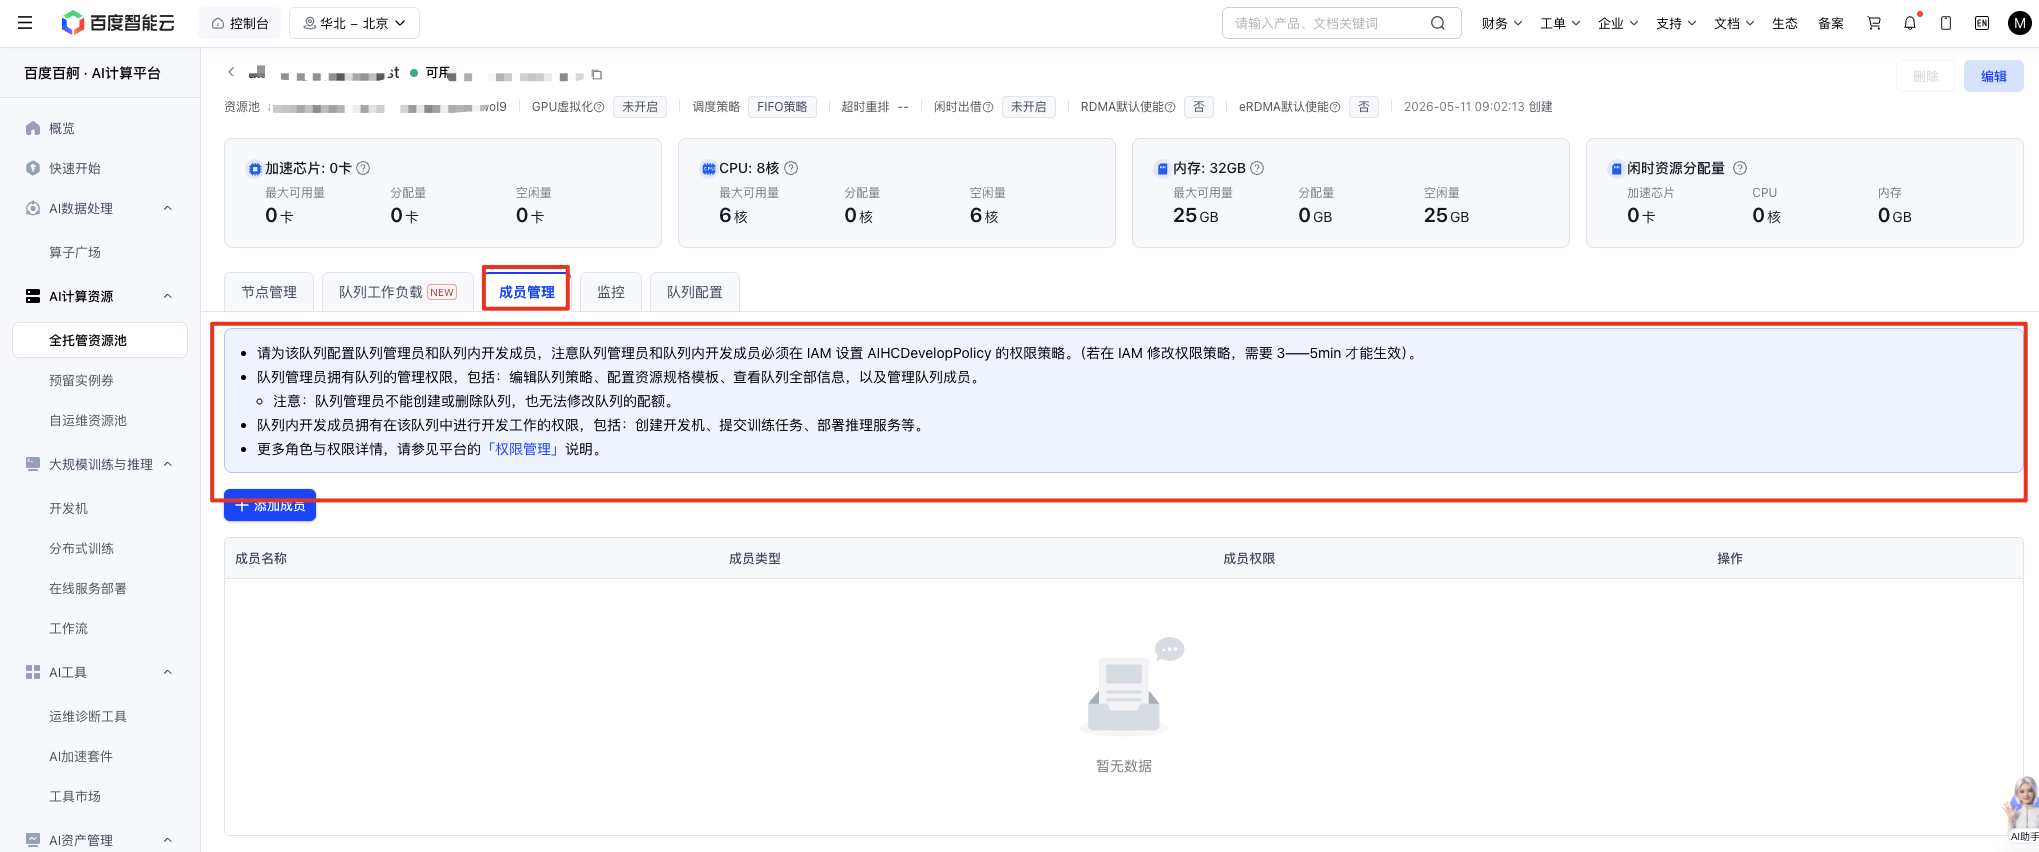This screenshot has height=852, width=2039.
Task: Show help next to GPU虚拟化
Action: (600, 107)
